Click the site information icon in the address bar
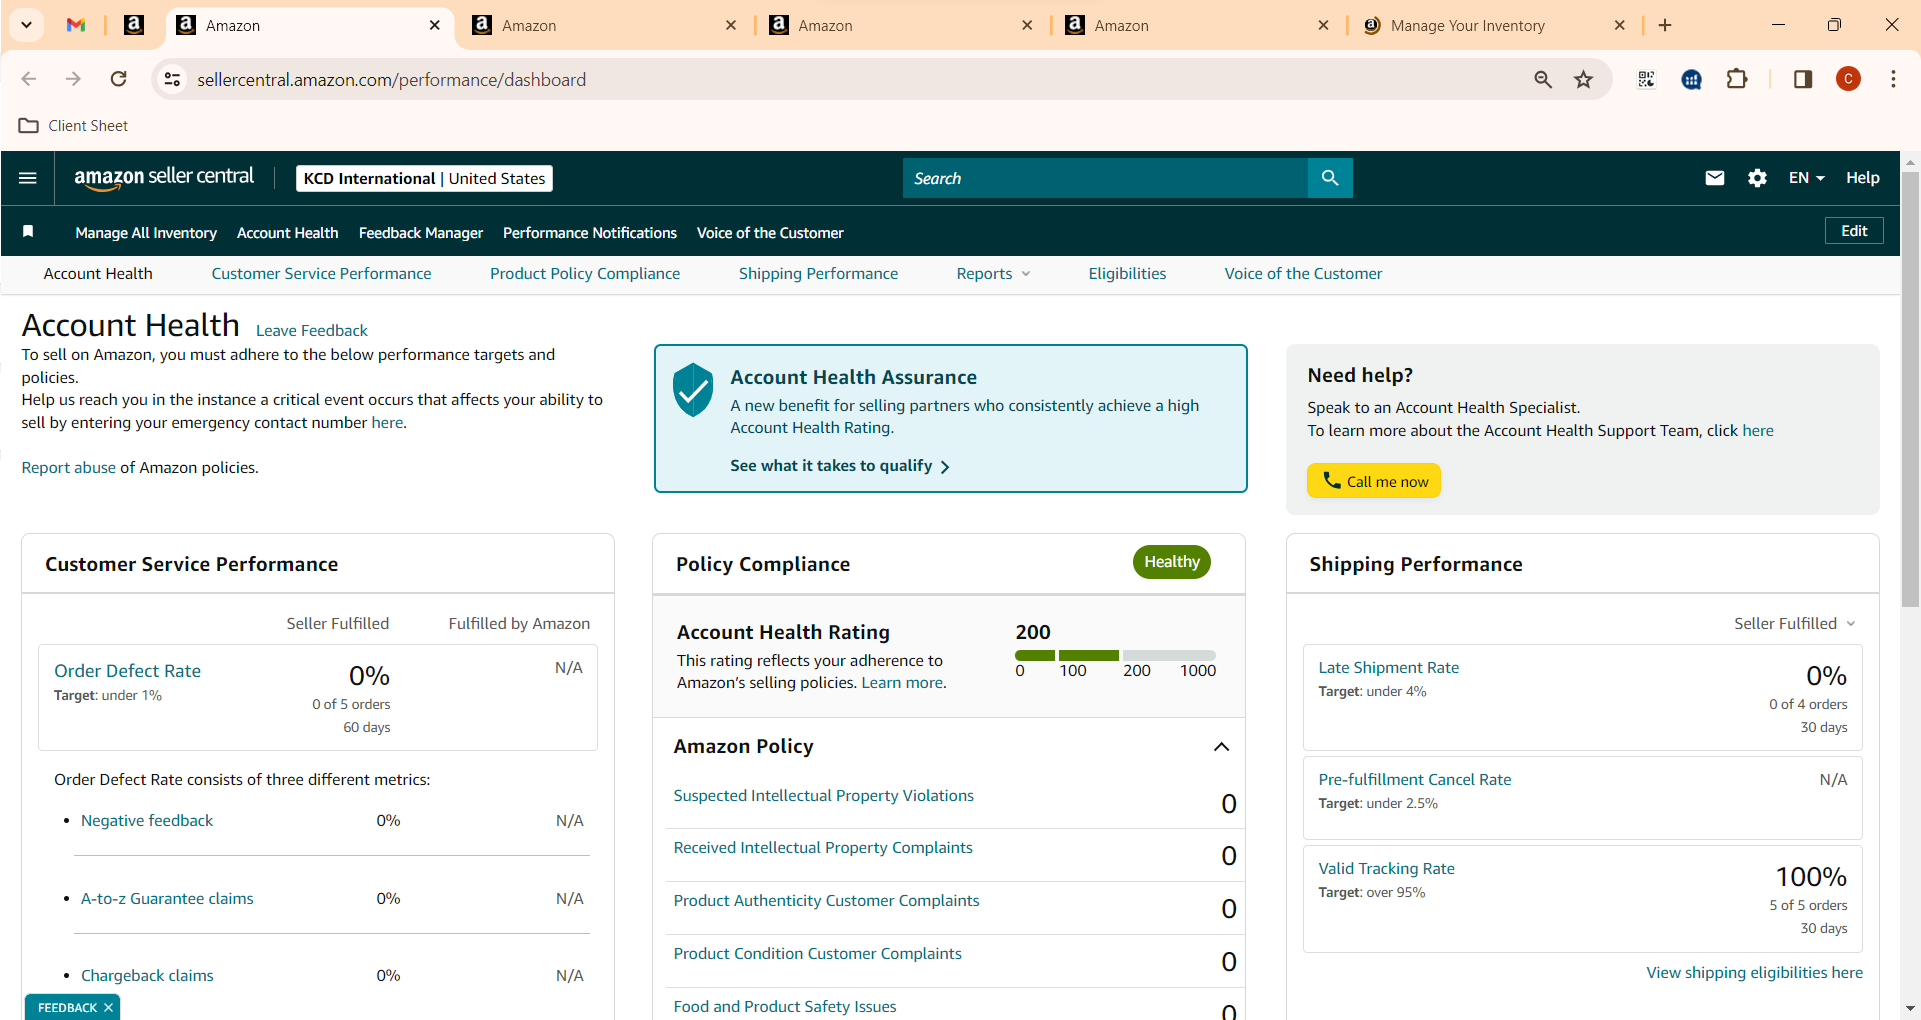 (x=173, y=79)
